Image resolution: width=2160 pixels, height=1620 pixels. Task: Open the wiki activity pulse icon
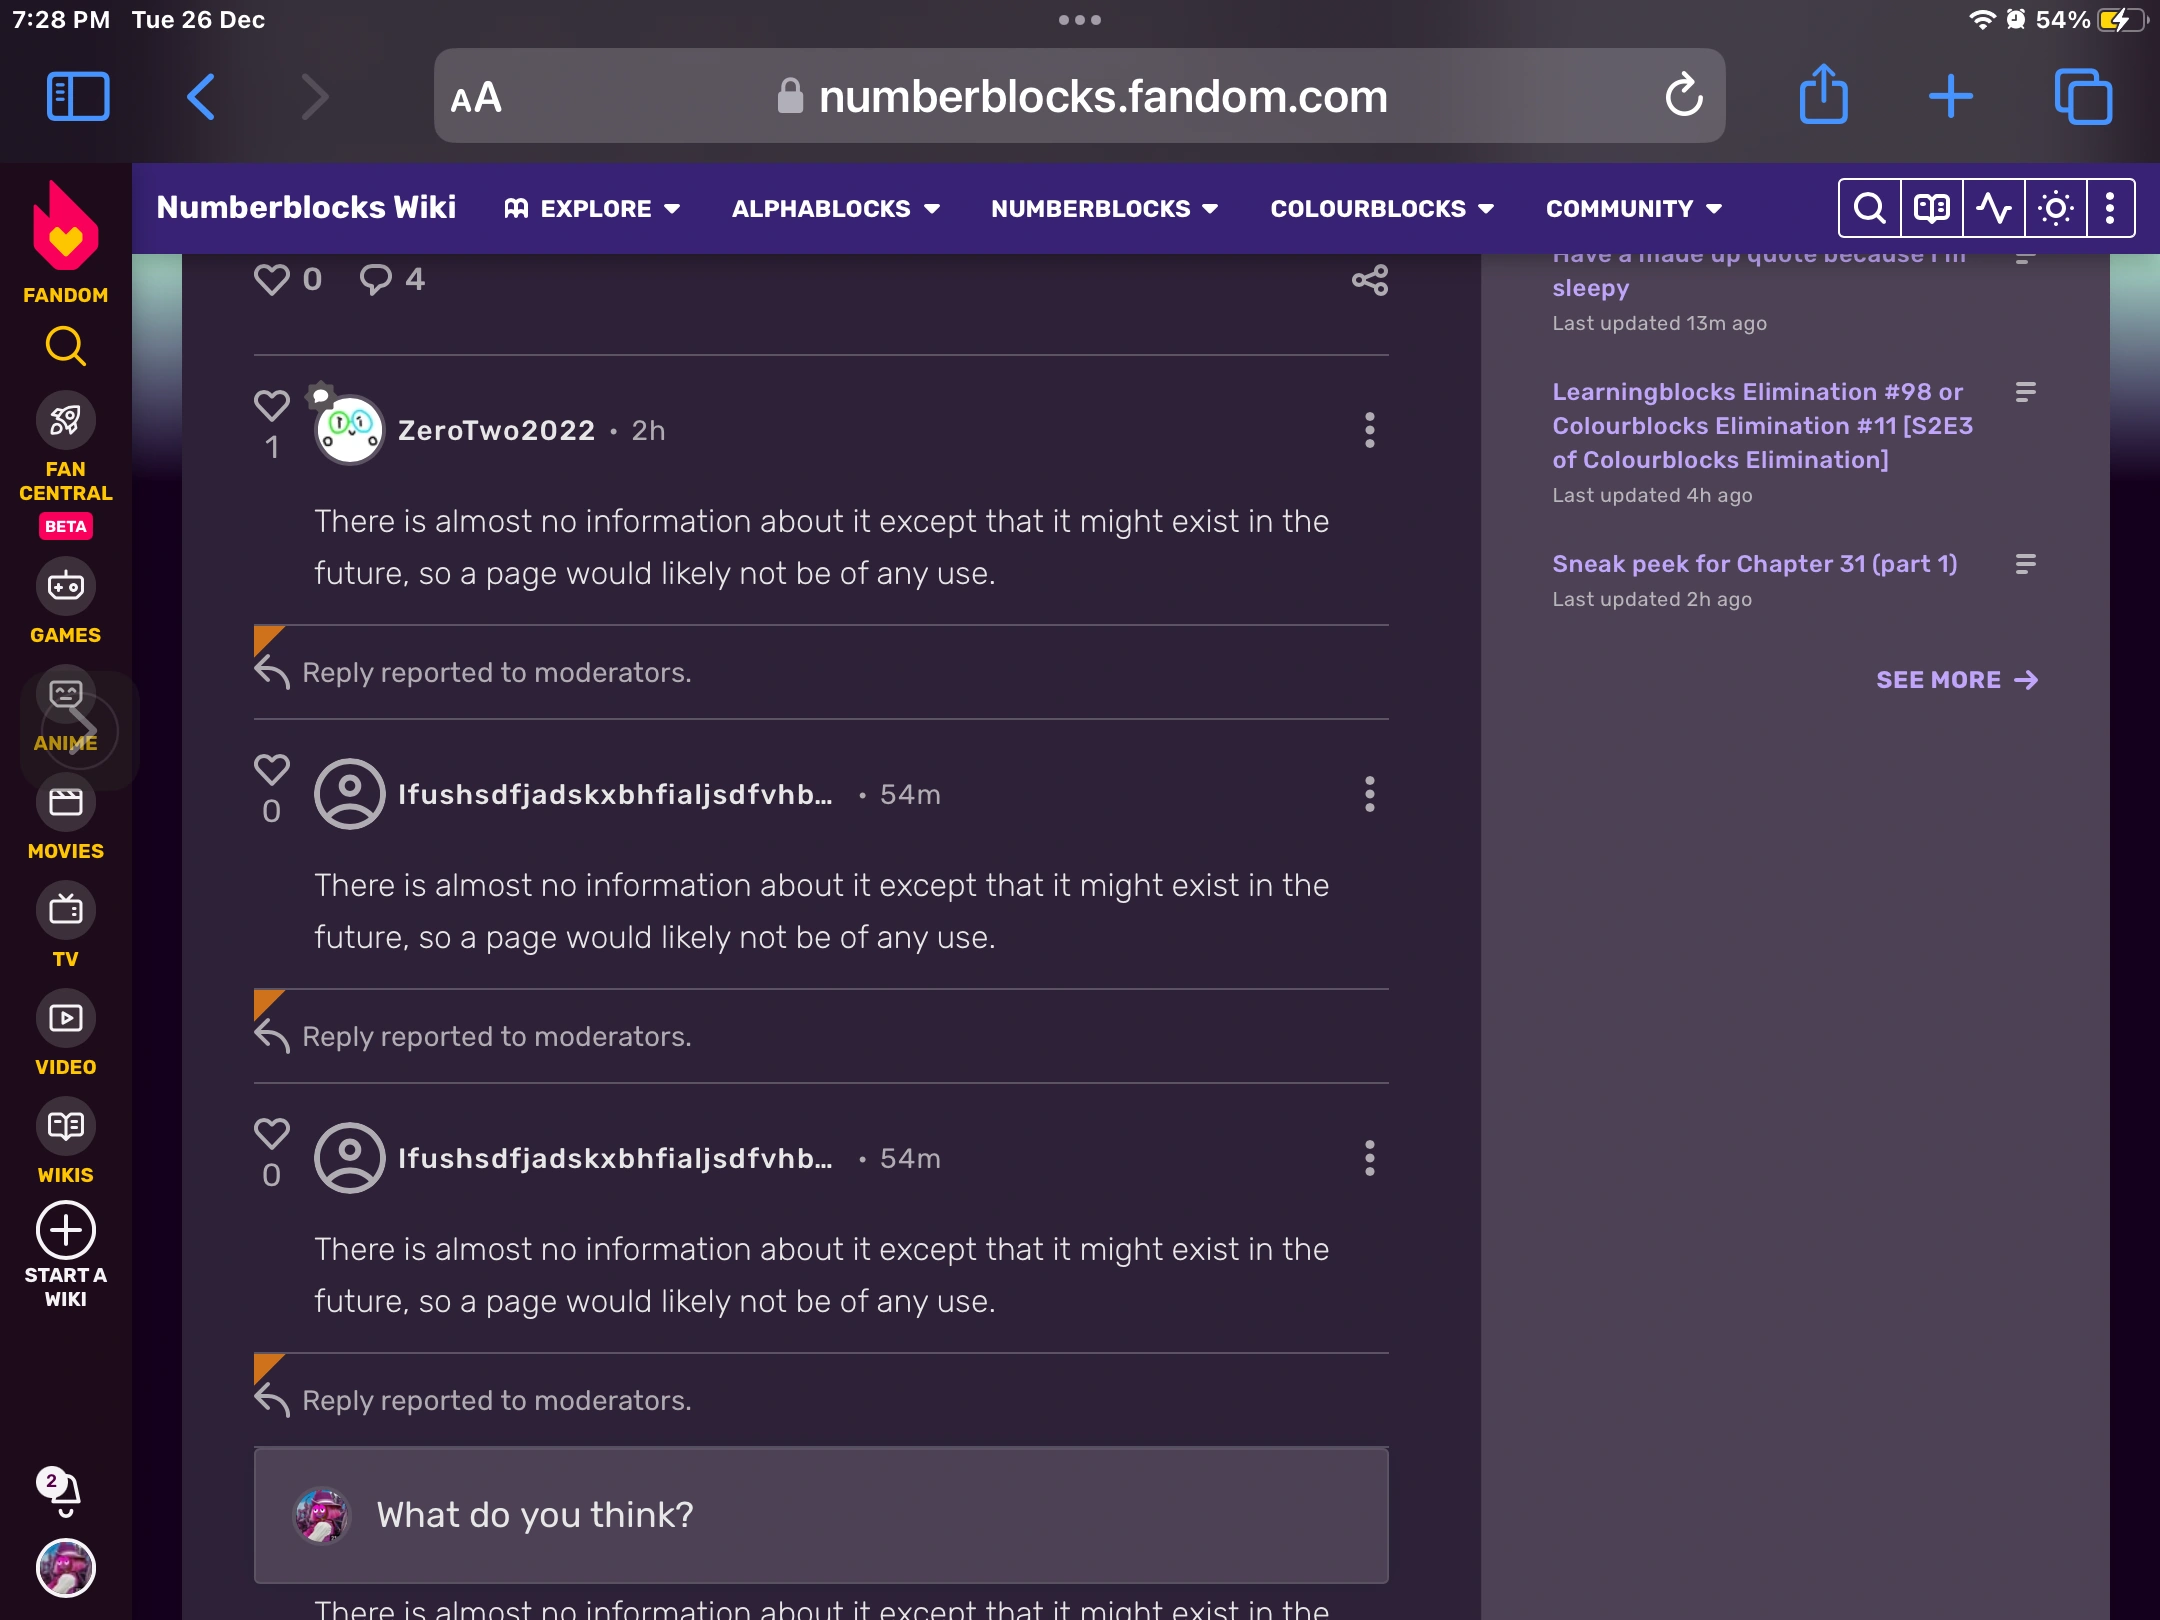(1993, 208)
